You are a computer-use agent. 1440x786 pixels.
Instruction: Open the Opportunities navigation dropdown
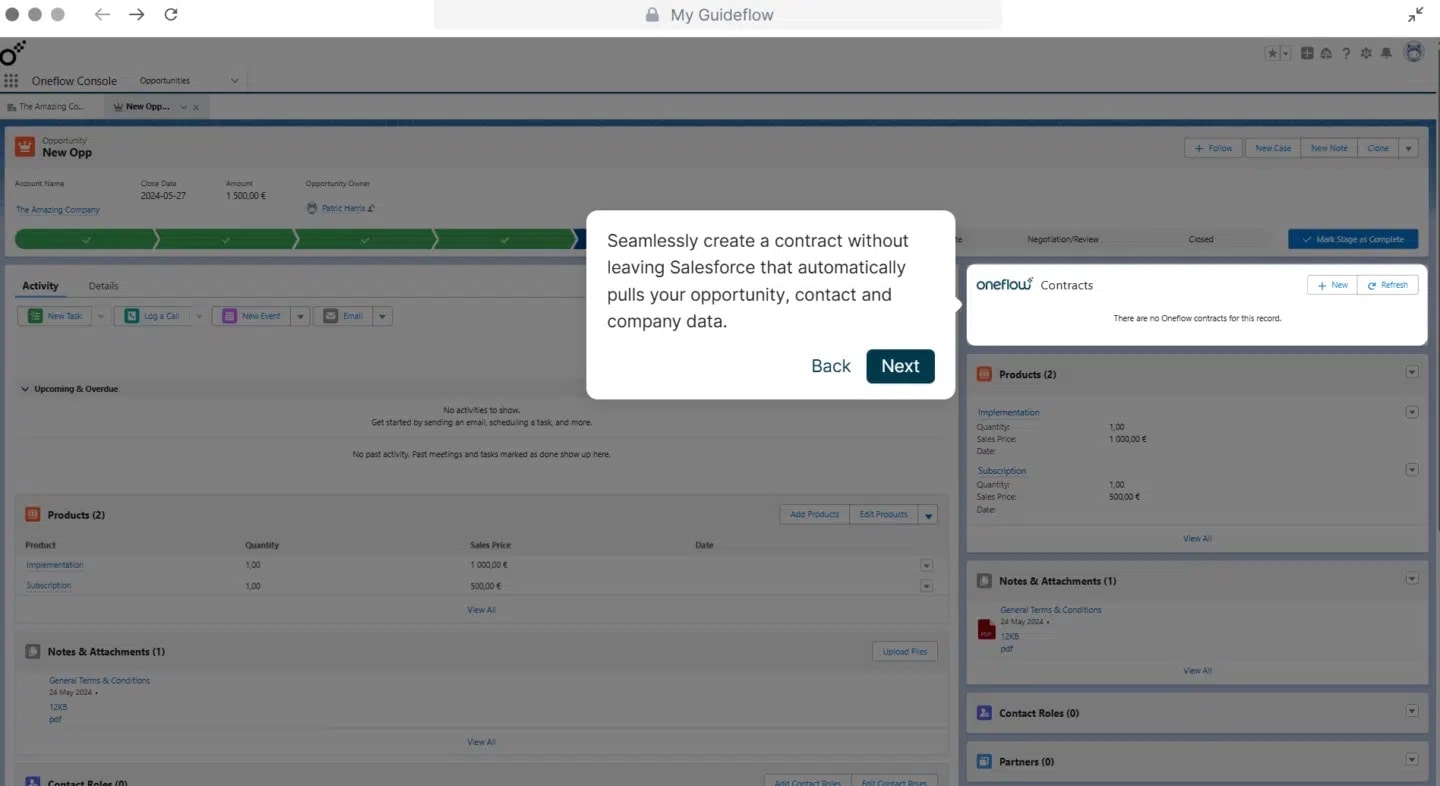pyautogui.click(x=233, y=79)
